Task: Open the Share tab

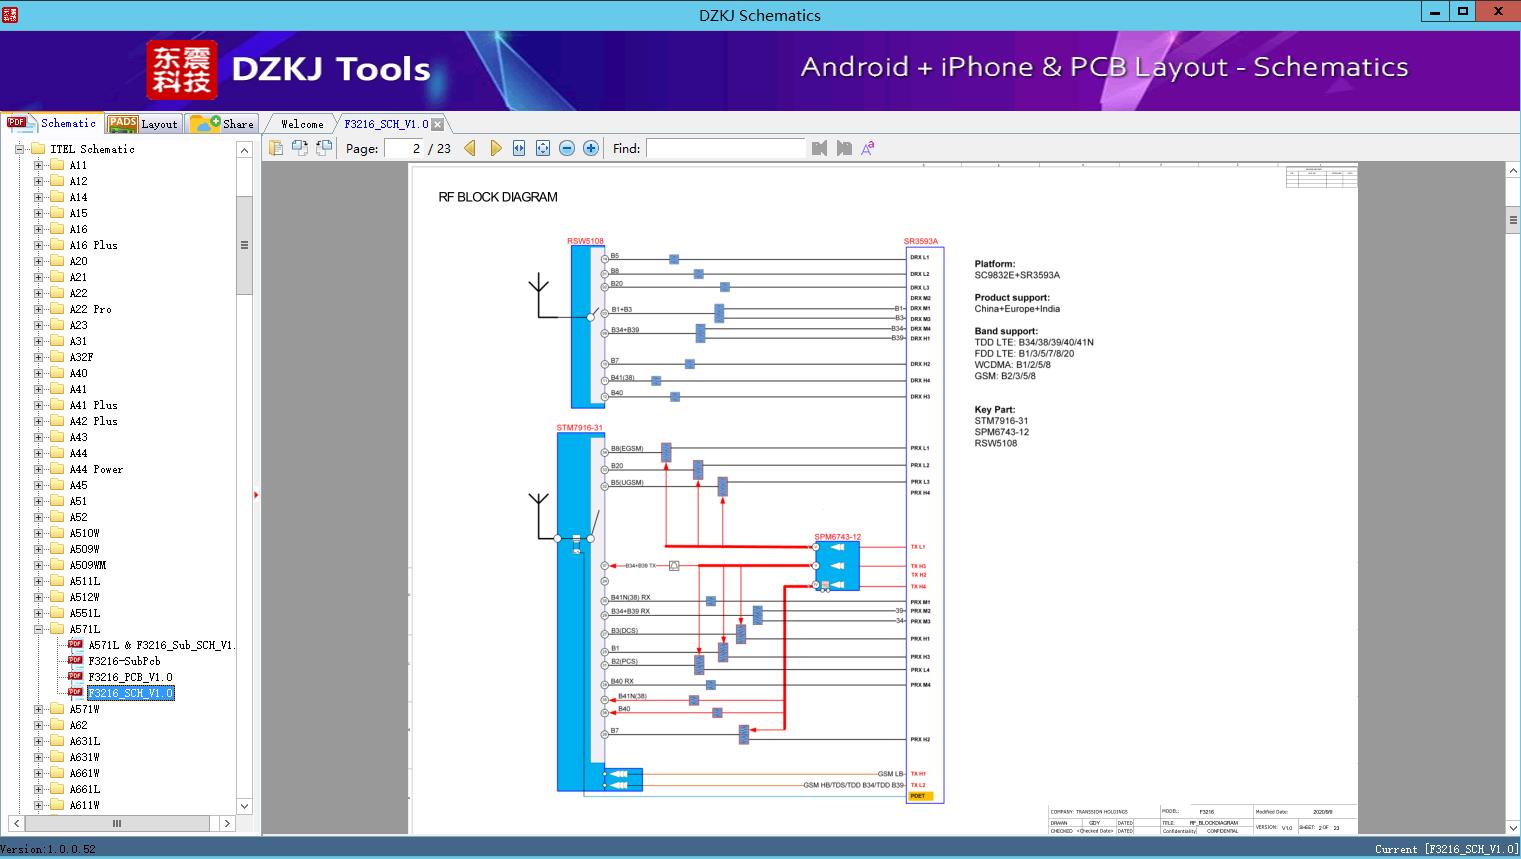Action: pos(222,124)
